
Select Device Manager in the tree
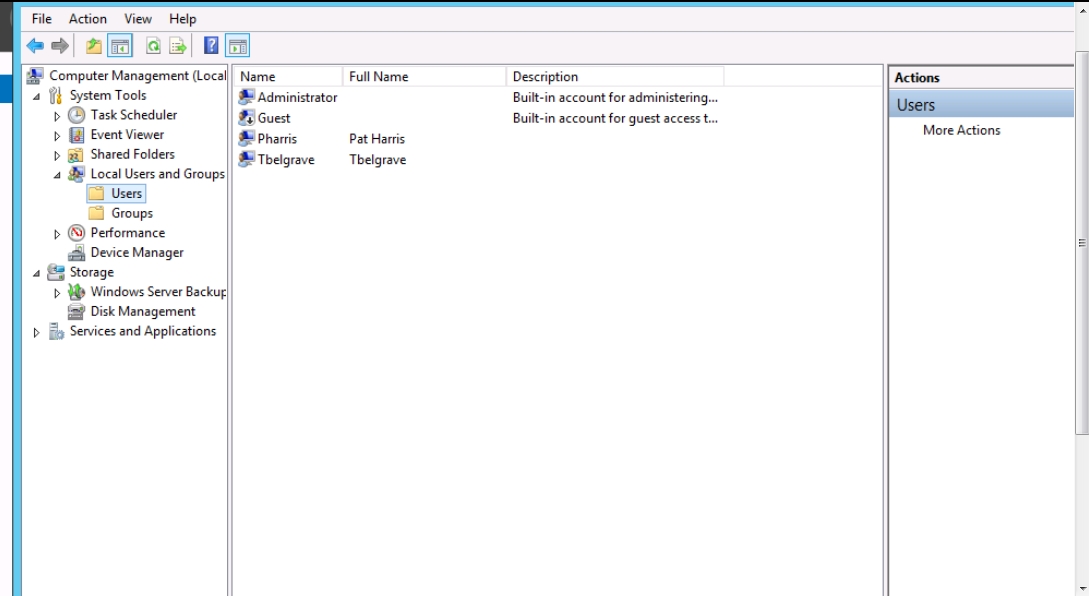point(137,253)
